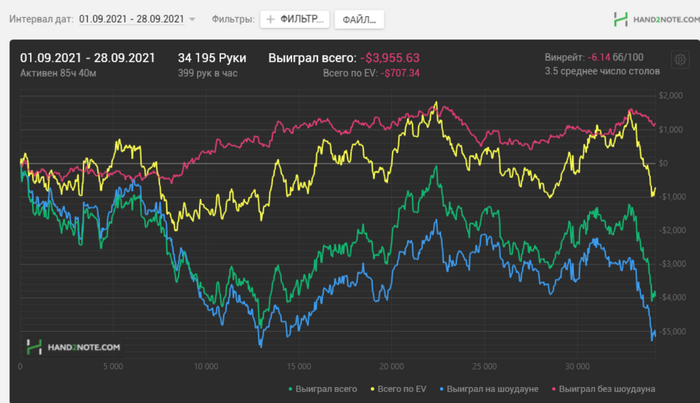The image size is (700, 403).
Task: Click the Активен 85ч 40м activity text
Action: pyautogui.click(x=58, y=73)
